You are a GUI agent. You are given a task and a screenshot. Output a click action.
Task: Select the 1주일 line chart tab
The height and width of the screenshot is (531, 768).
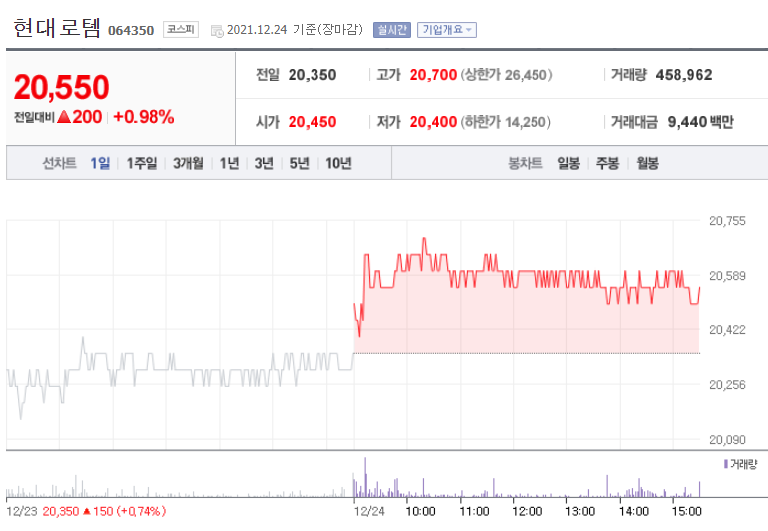point(142,163)
